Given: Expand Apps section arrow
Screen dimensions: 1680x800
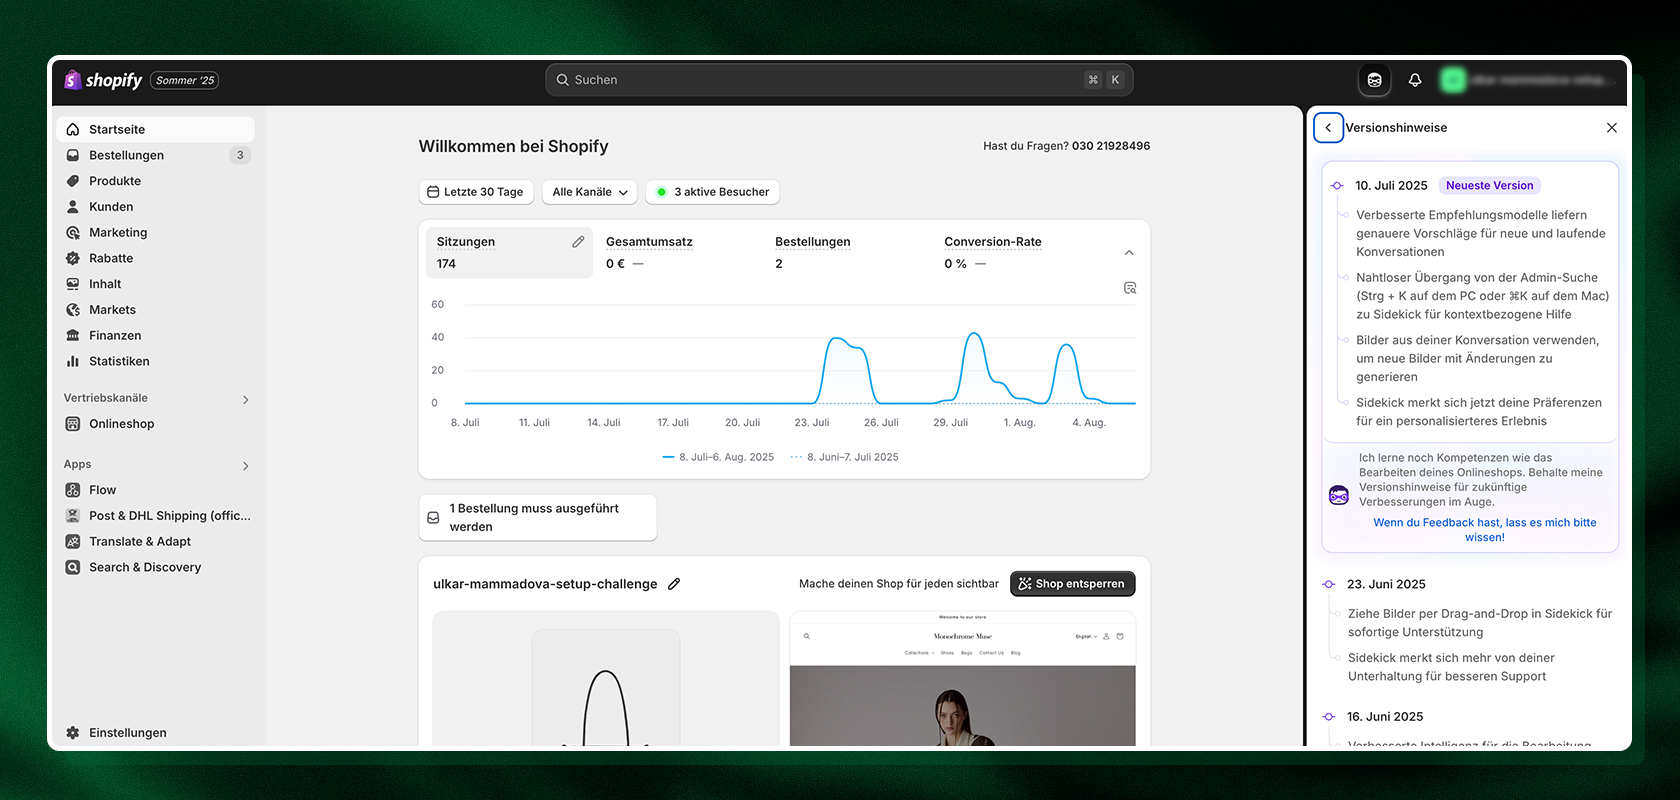Looking at the screenshot, I should coord(246,466).
